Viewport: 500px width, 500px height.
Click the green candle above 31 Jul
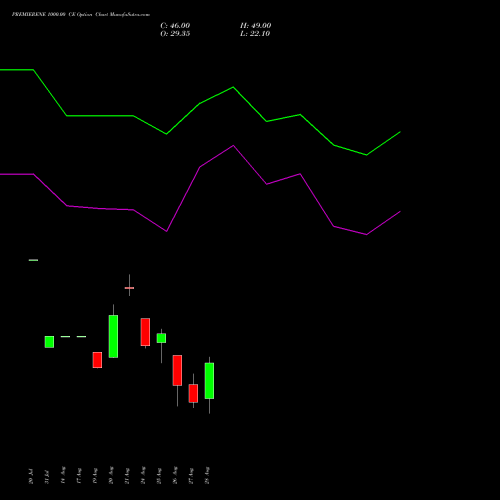point(49,342)
